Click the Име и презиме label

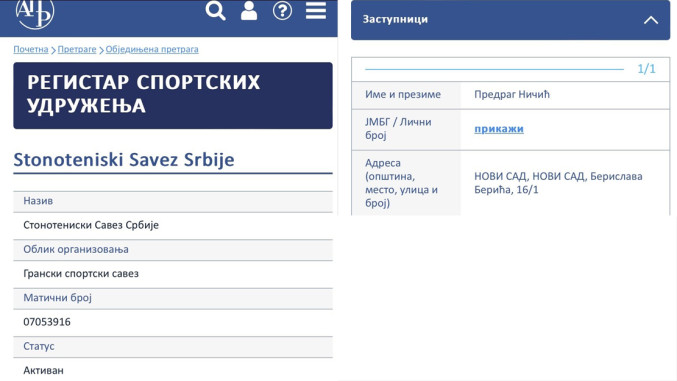403,94
